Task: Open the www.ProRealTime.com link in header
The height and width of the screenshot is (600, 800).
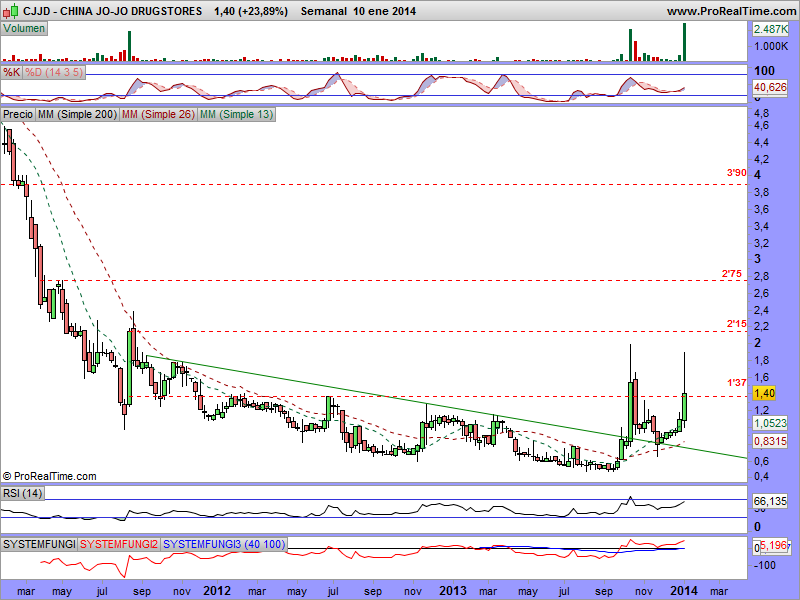Action: coord(731,11)
